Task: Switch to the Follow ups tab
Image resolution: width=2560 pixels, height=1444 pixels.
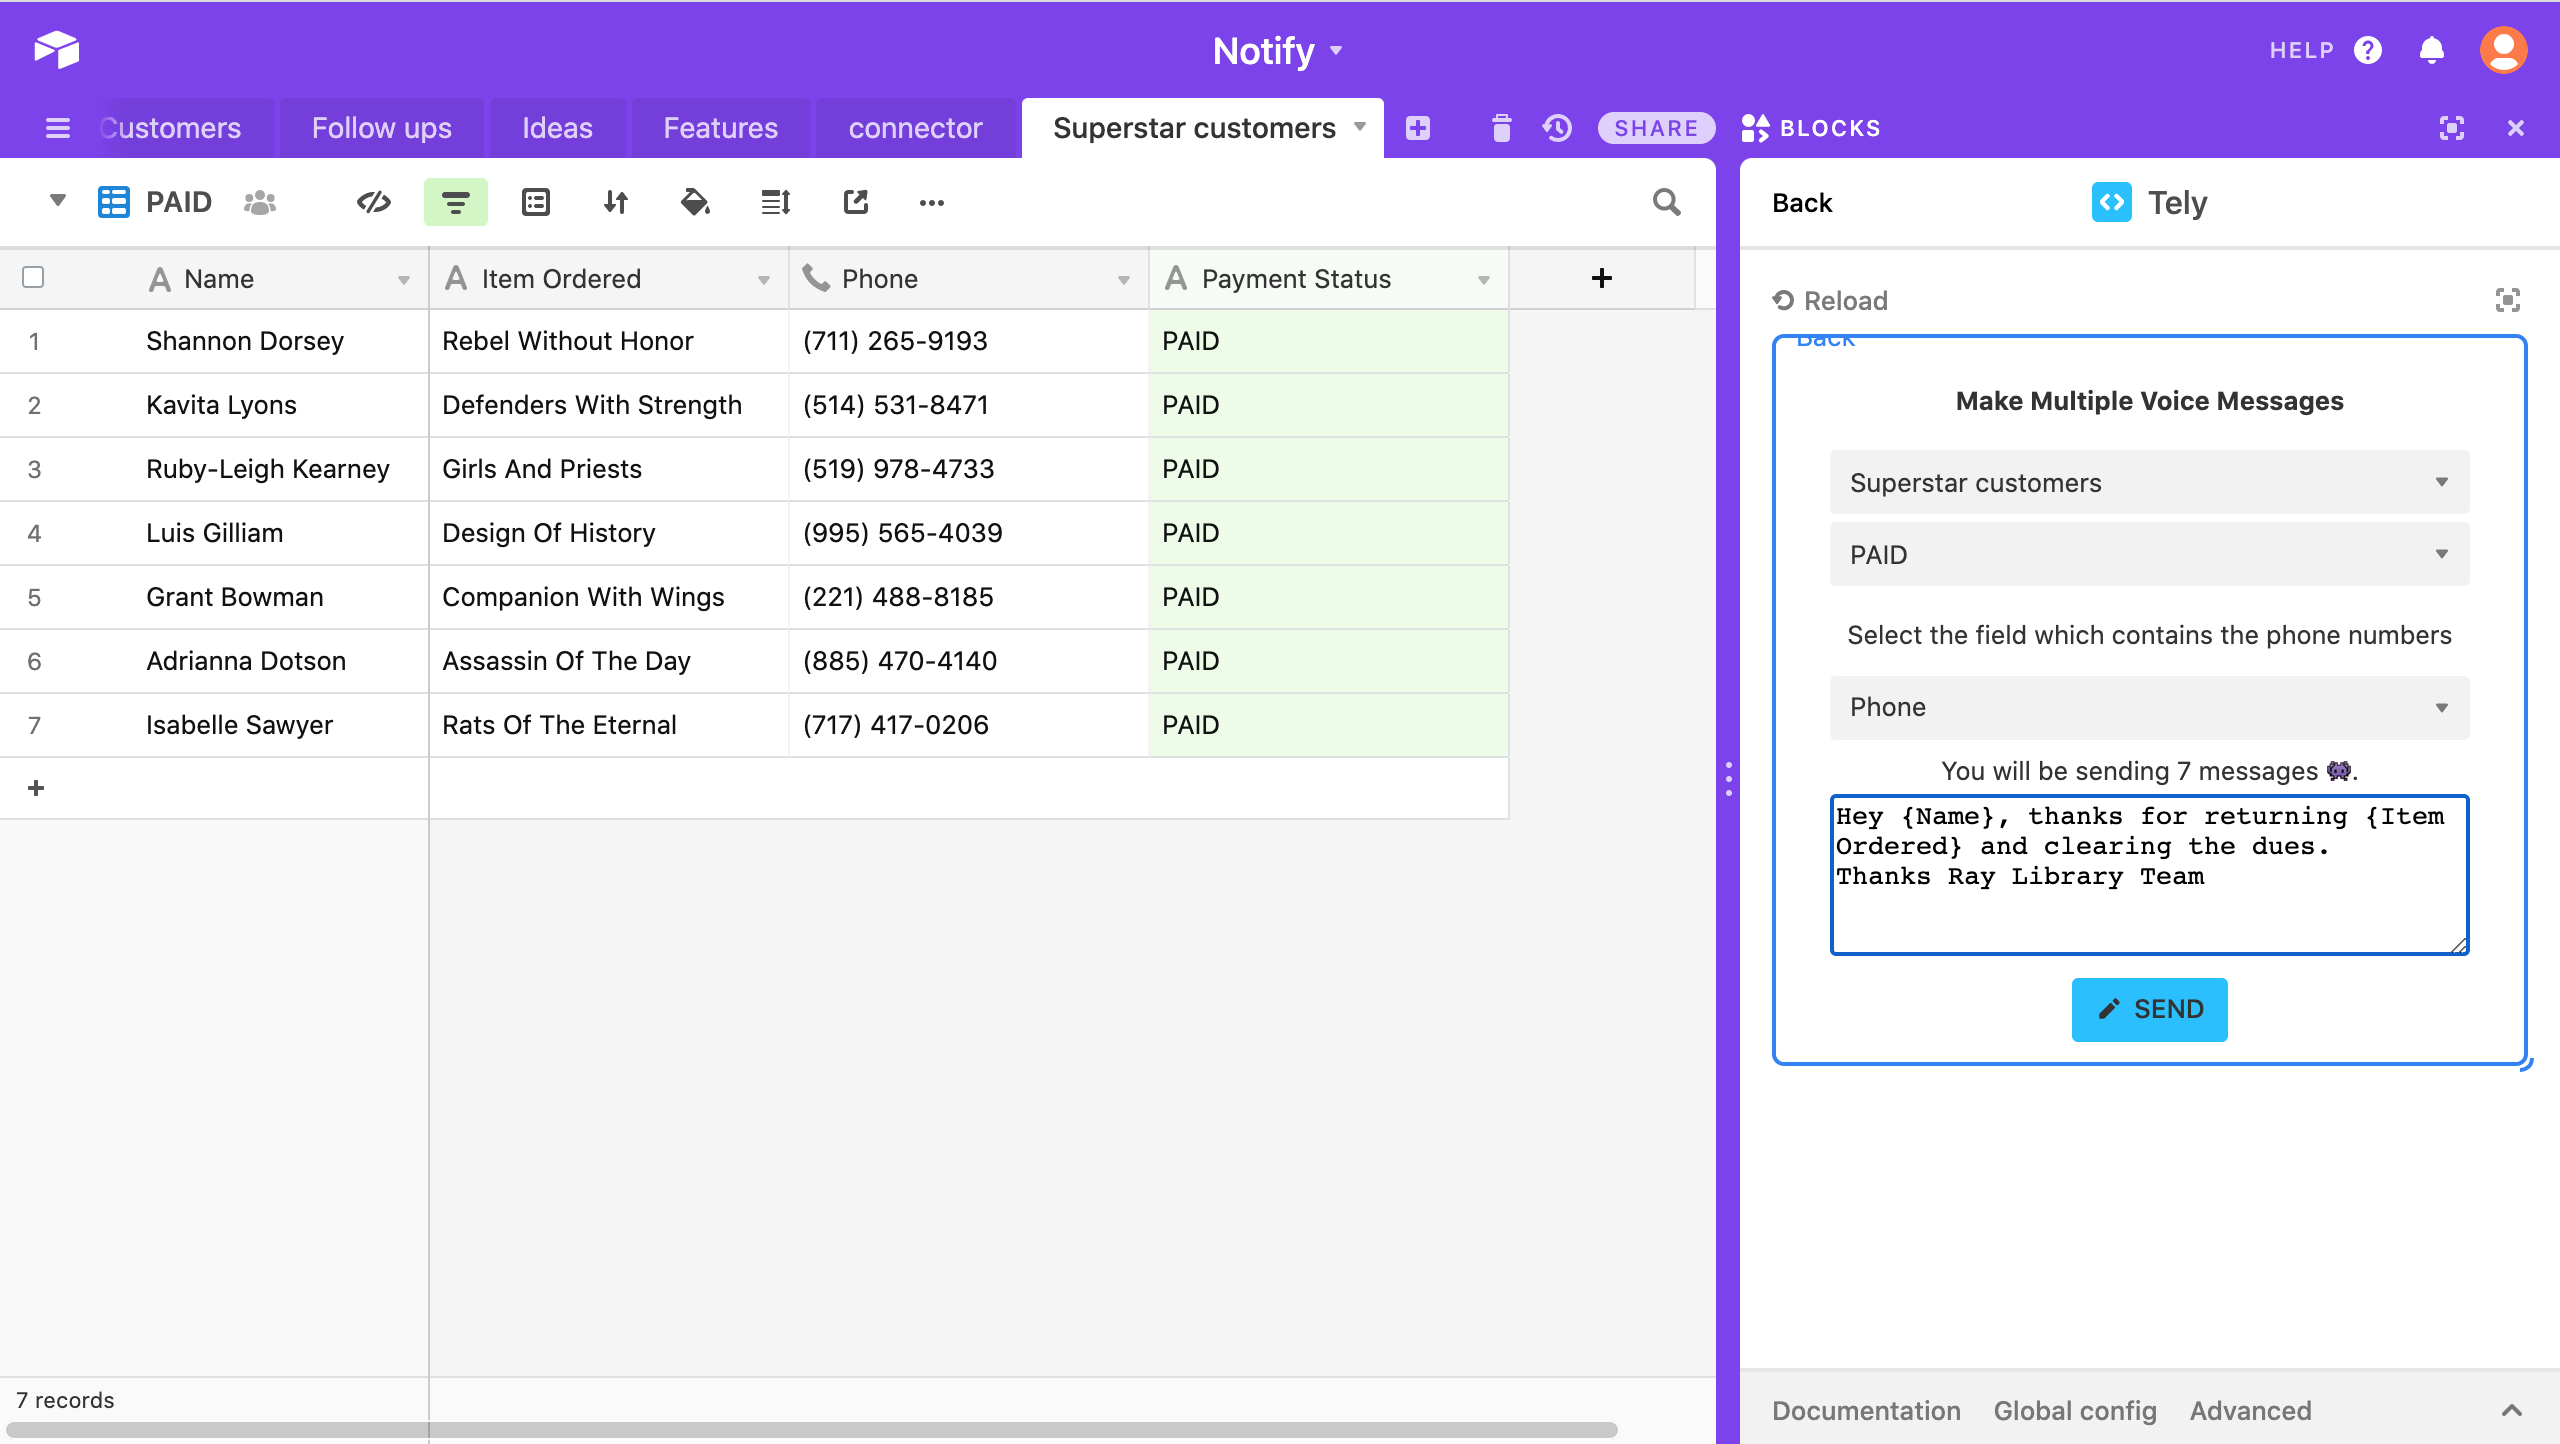Action: (381, 128)
